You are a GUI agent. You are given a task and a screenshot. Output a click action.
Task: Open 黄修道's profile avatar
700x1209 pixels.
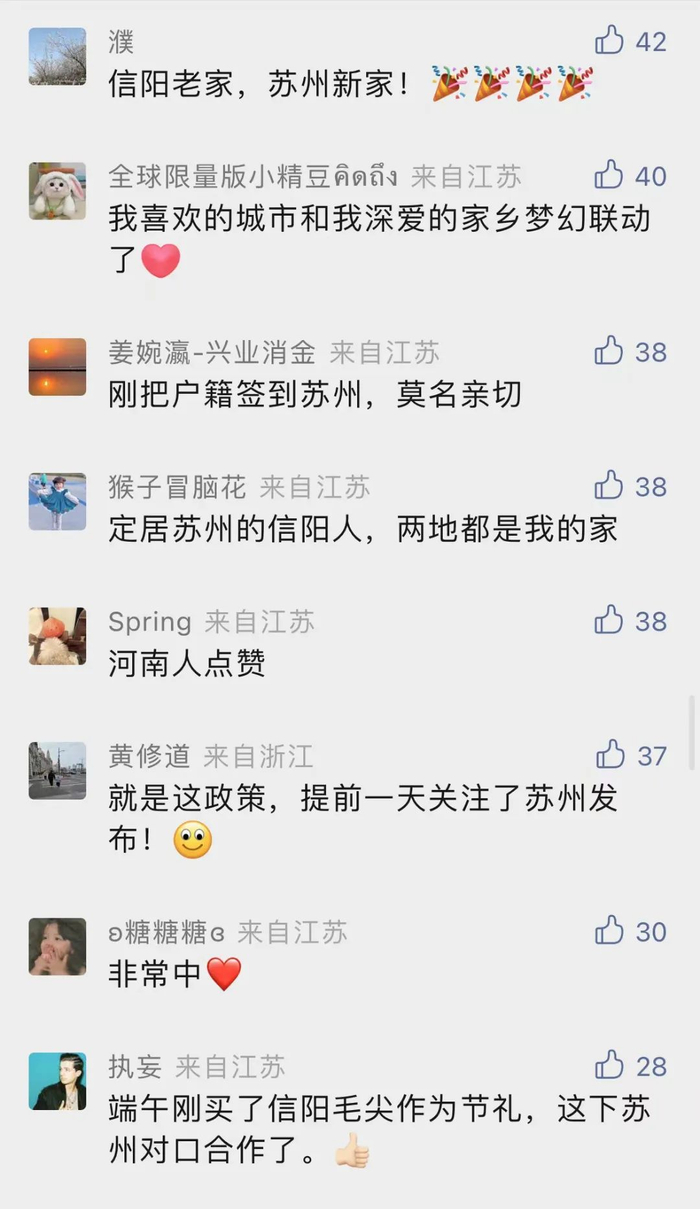click(x=57, y=771)
